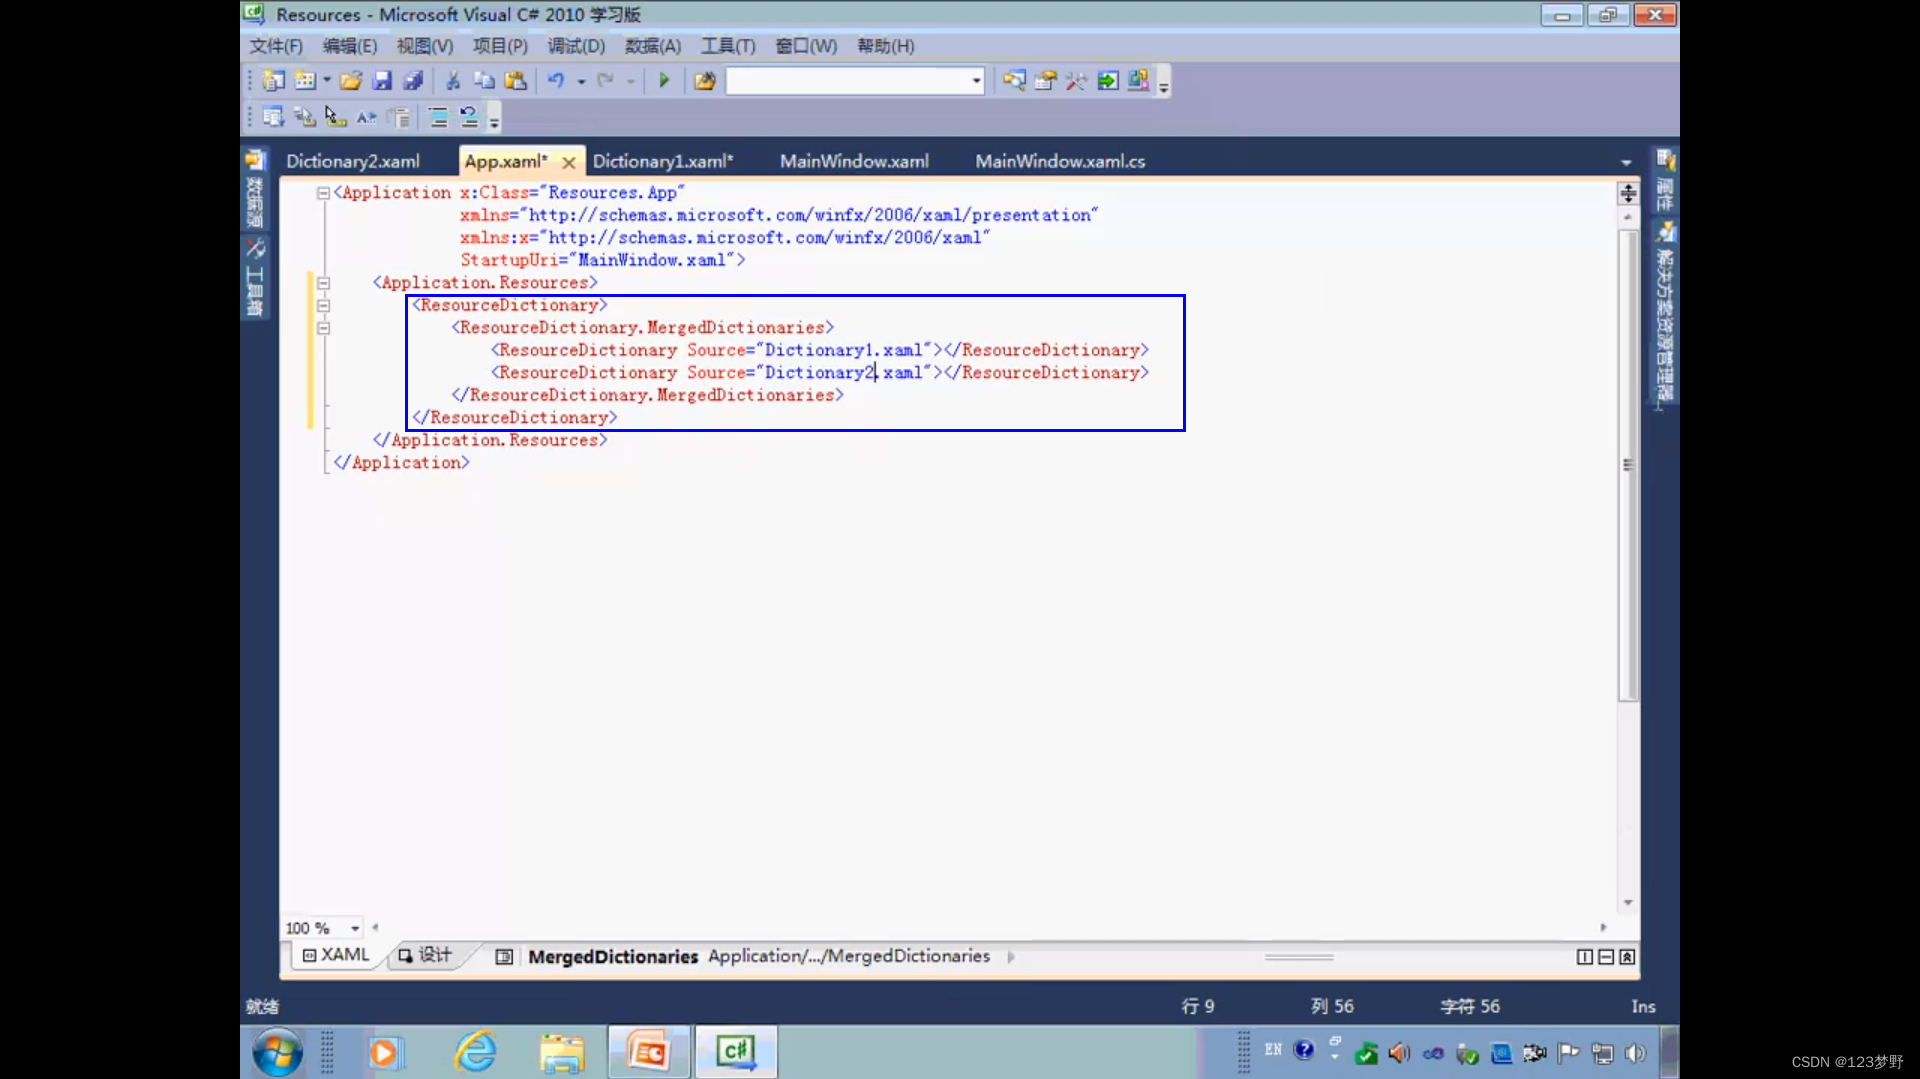Collapse the outer ResourceDictionary element outline

point(323,306)
